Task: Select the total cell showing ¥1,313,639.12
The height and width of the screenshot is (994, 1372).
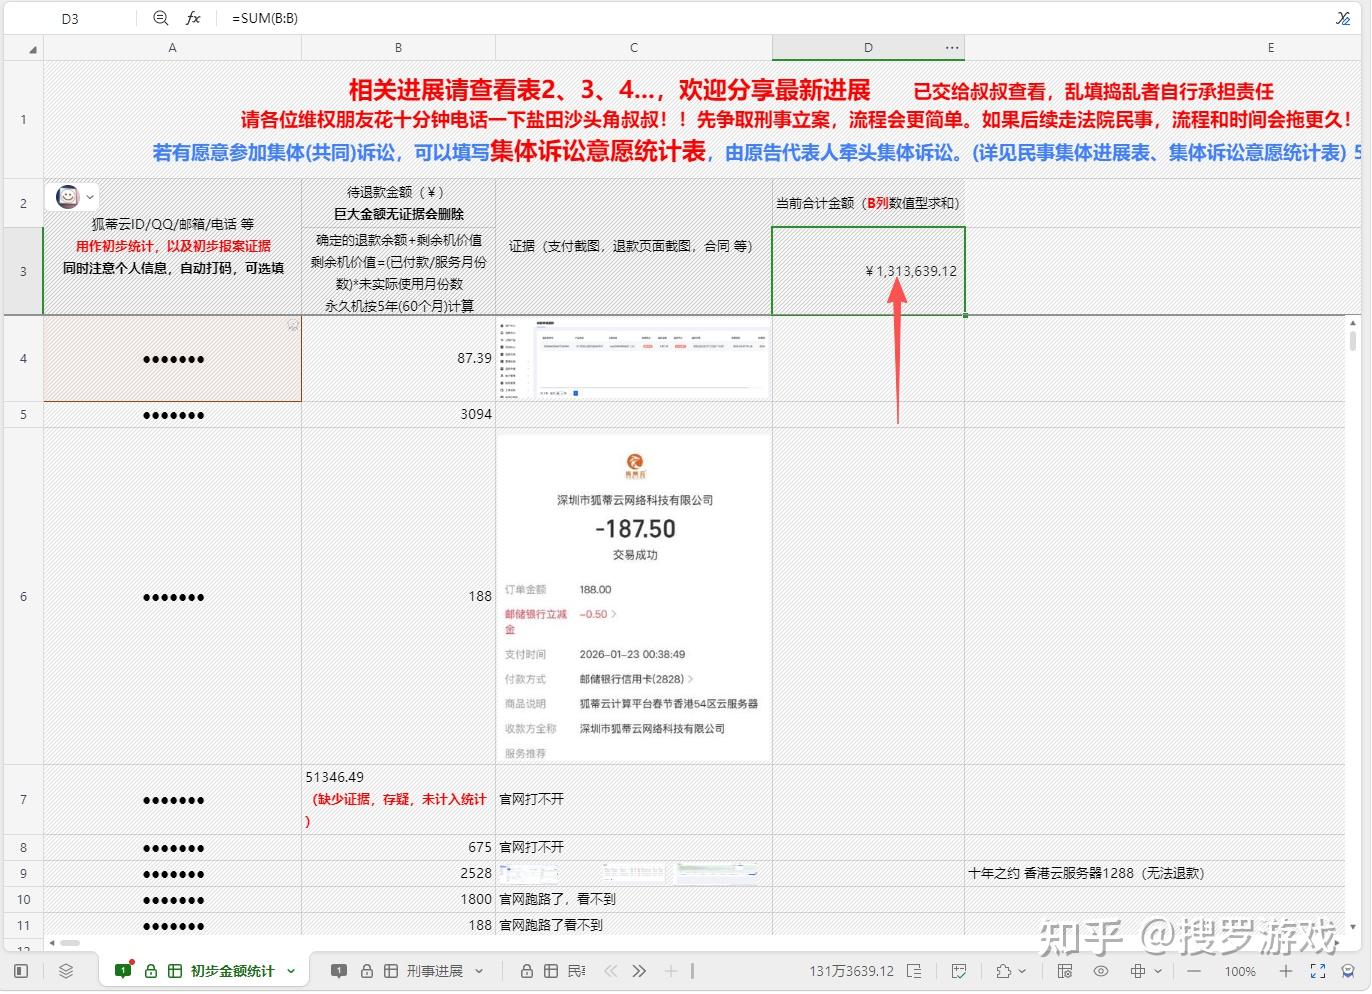Action: 868,271
